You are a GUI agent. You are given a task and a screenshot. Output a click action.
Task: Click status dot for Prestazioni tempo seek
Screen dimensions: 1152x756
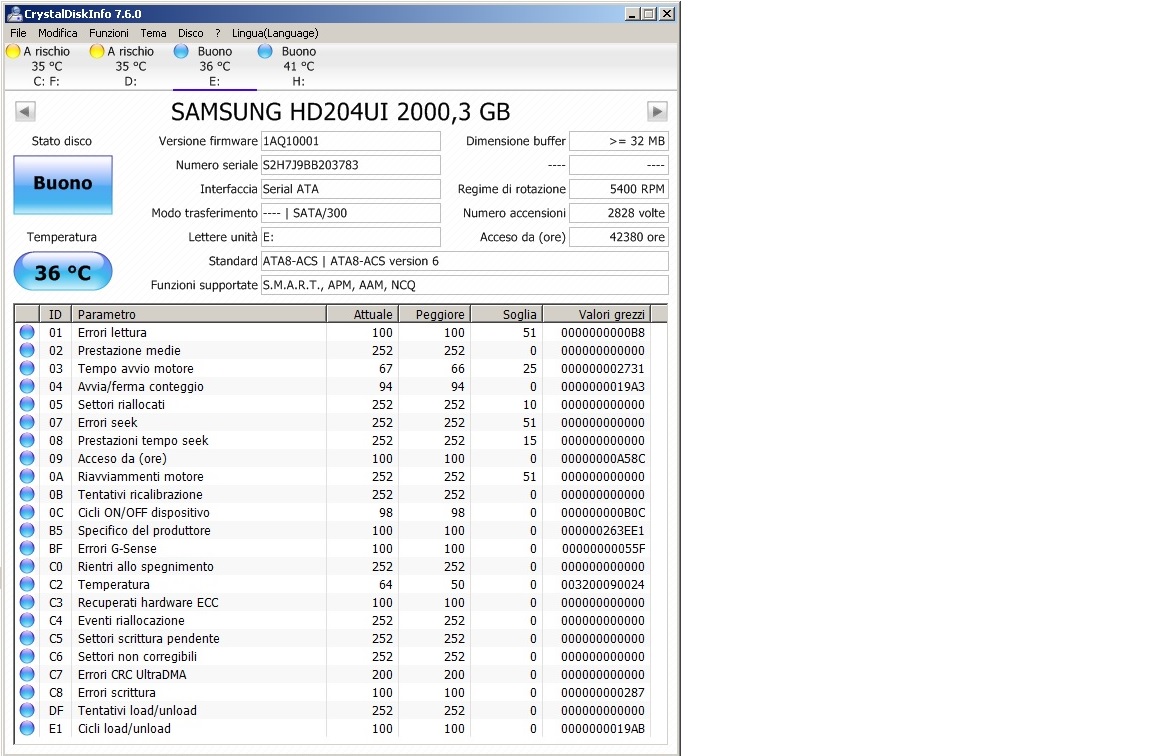click(27, 440)
